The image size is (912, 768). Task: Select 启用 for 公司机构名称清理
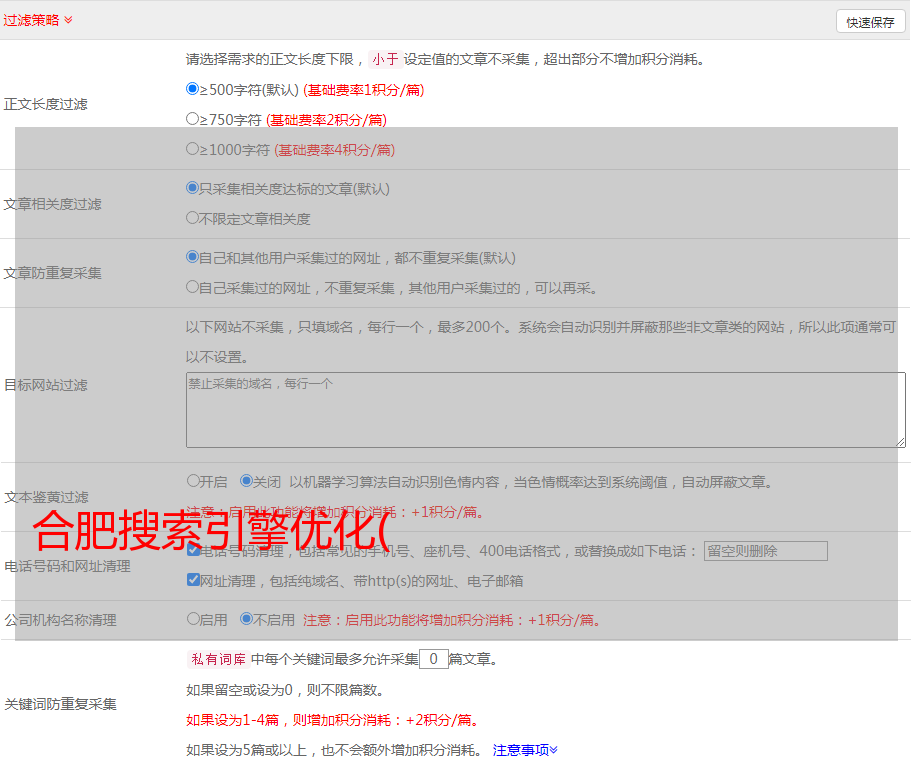(x=193, y=619)
